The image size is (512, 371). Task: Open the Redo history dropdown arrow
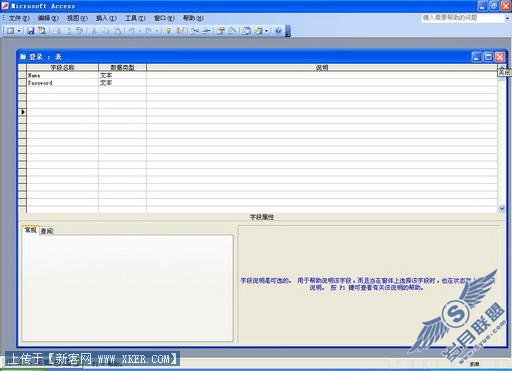[x=157, y=31]
